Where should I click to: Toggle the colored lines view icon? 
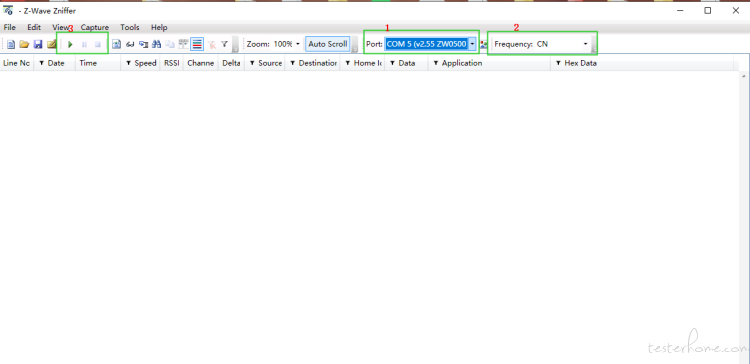coord(197,44)
